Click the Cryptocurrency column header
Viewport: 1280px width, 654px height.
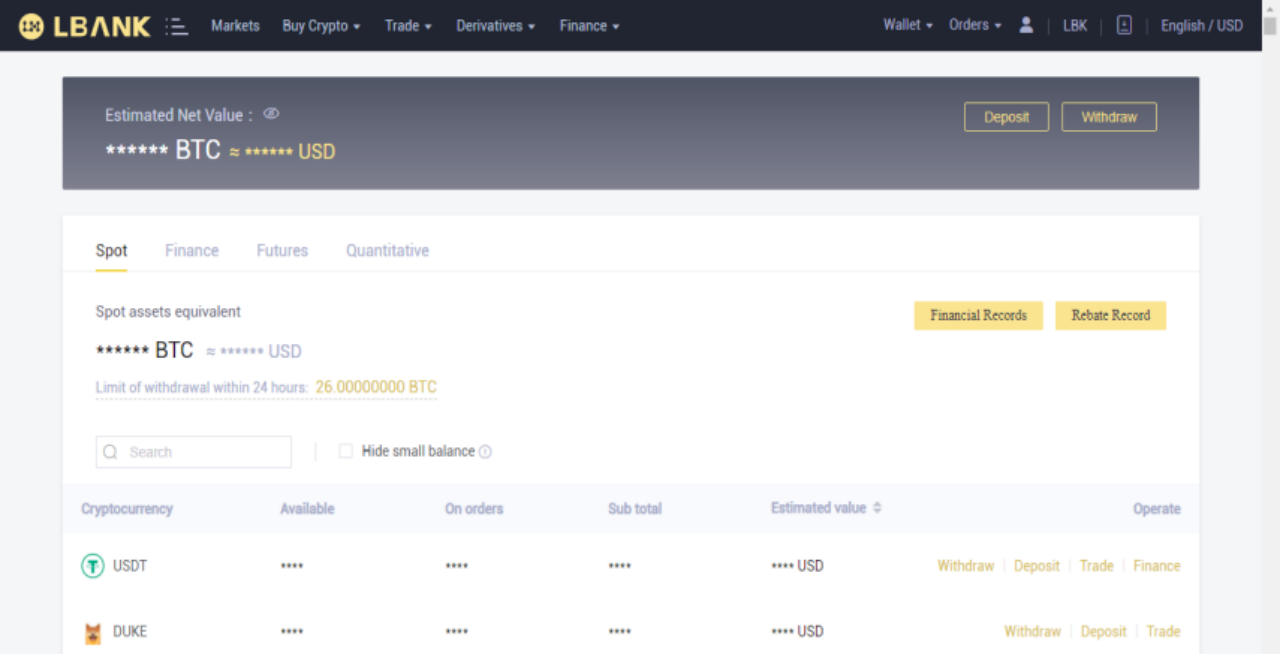pos(127,509)
